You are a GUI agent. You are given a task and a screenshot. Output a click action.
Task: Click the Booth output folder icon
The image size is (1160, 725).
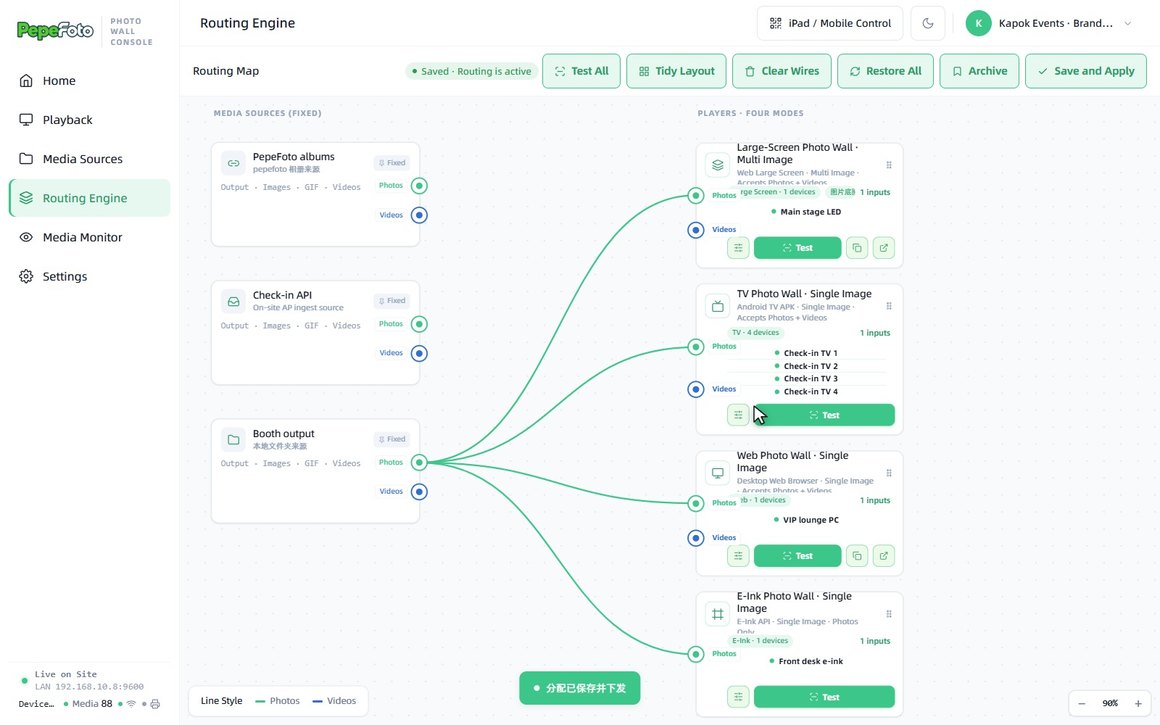pyautogui.click(x=233, y=440)
